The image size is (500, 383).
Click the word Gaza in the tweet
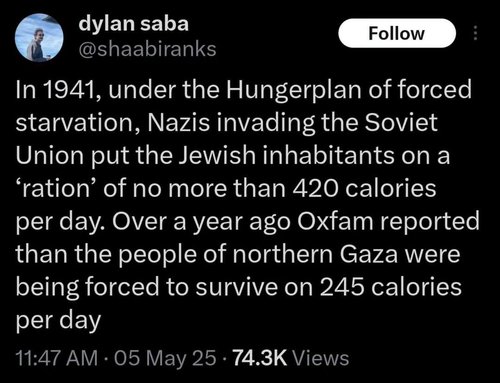[369, 254]
